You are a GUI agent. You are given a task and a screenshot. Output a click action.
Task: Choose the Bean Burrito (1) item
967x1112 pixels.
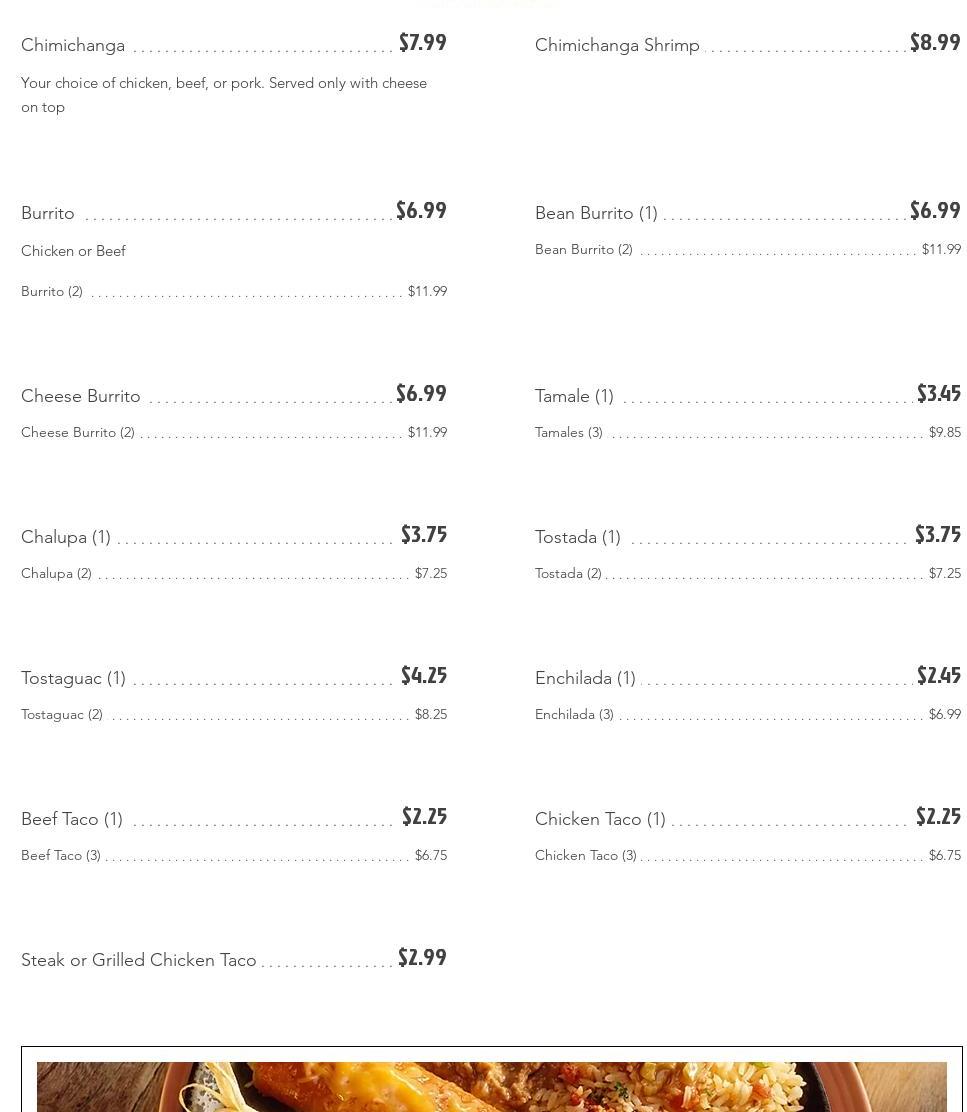pyautogui.click(x=596, y=213)
